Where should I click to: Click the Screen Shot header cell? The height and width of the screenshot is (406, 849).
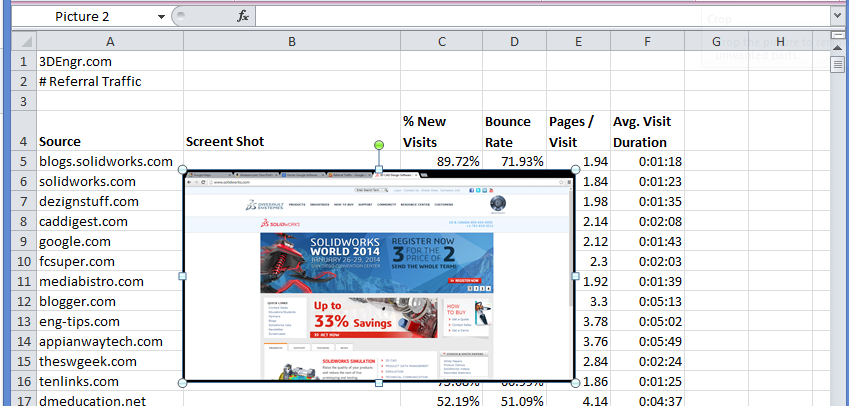292,131
